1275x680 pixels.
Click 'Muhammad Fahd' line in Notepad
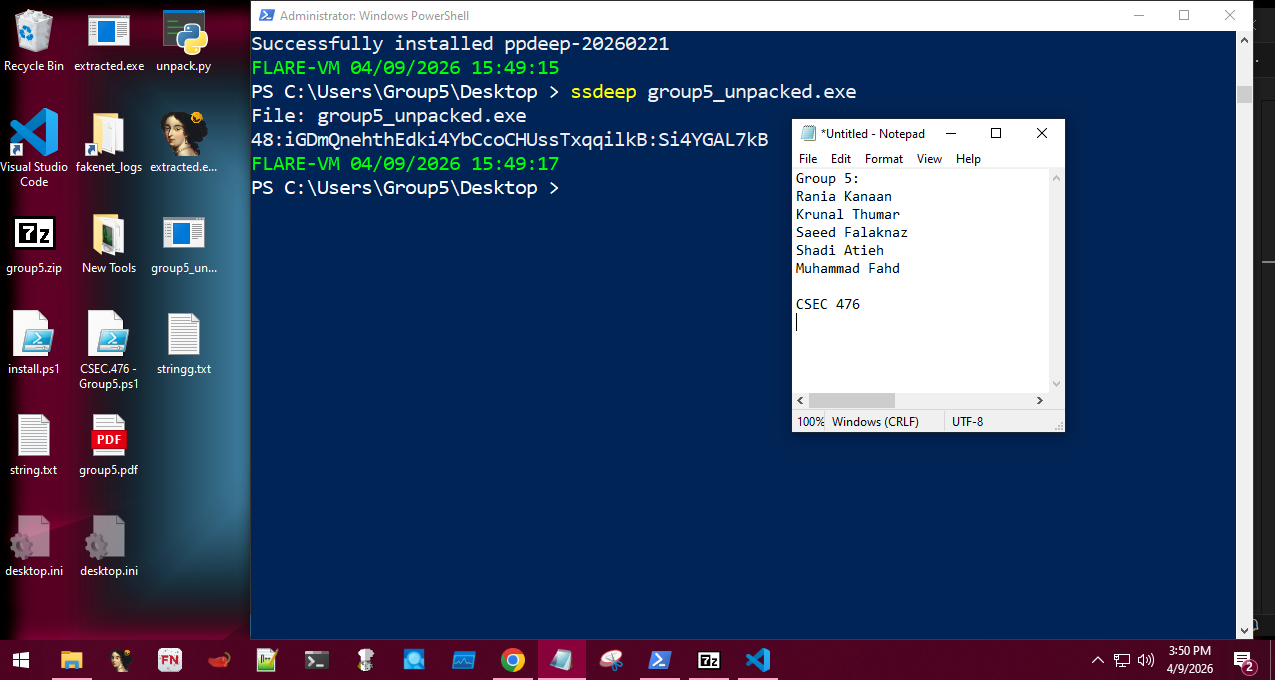pyautogui.click(x=848, y=268)
